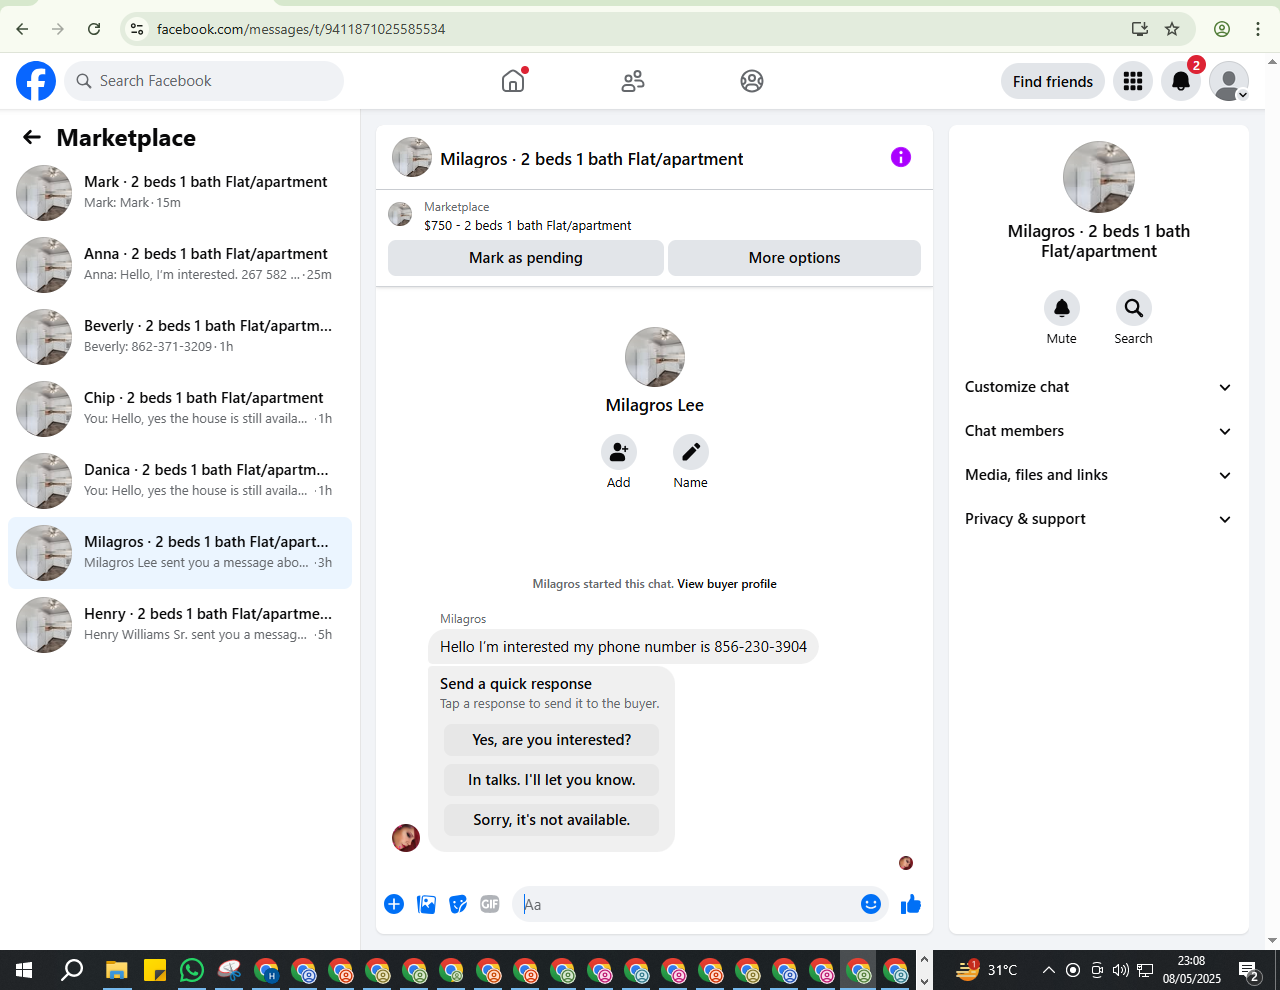Send quick response 'In talks. I'll let you know.'

552,780
